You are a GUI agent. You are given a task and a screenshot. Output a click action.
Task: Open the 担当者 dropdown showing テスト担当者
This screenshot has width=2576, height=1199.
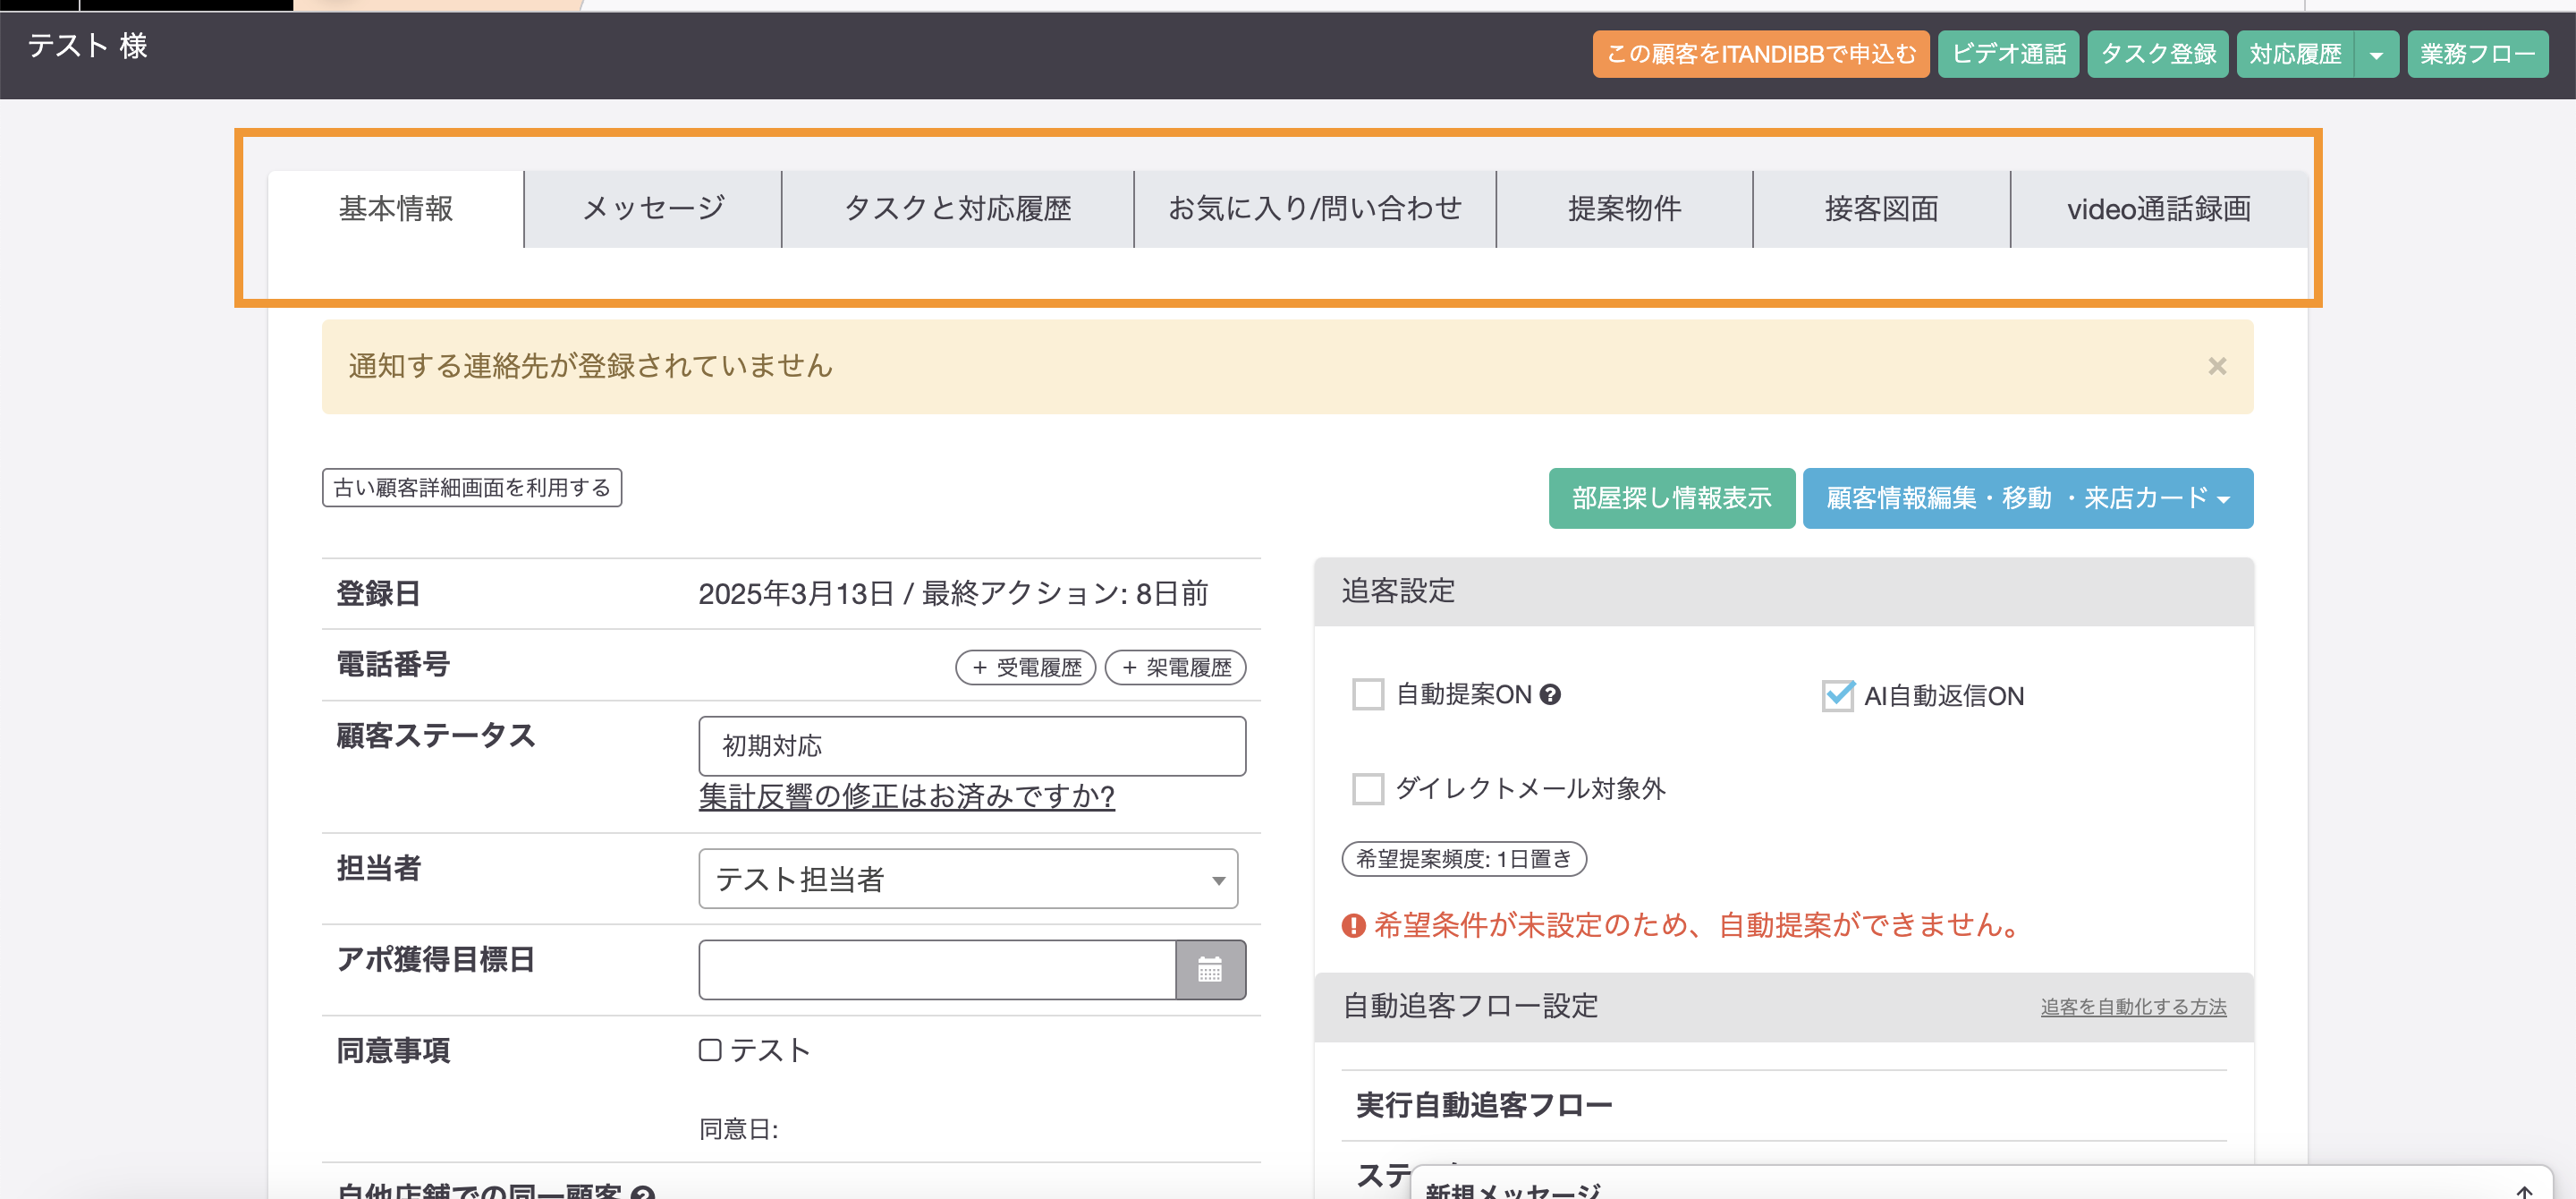(968, 878)
